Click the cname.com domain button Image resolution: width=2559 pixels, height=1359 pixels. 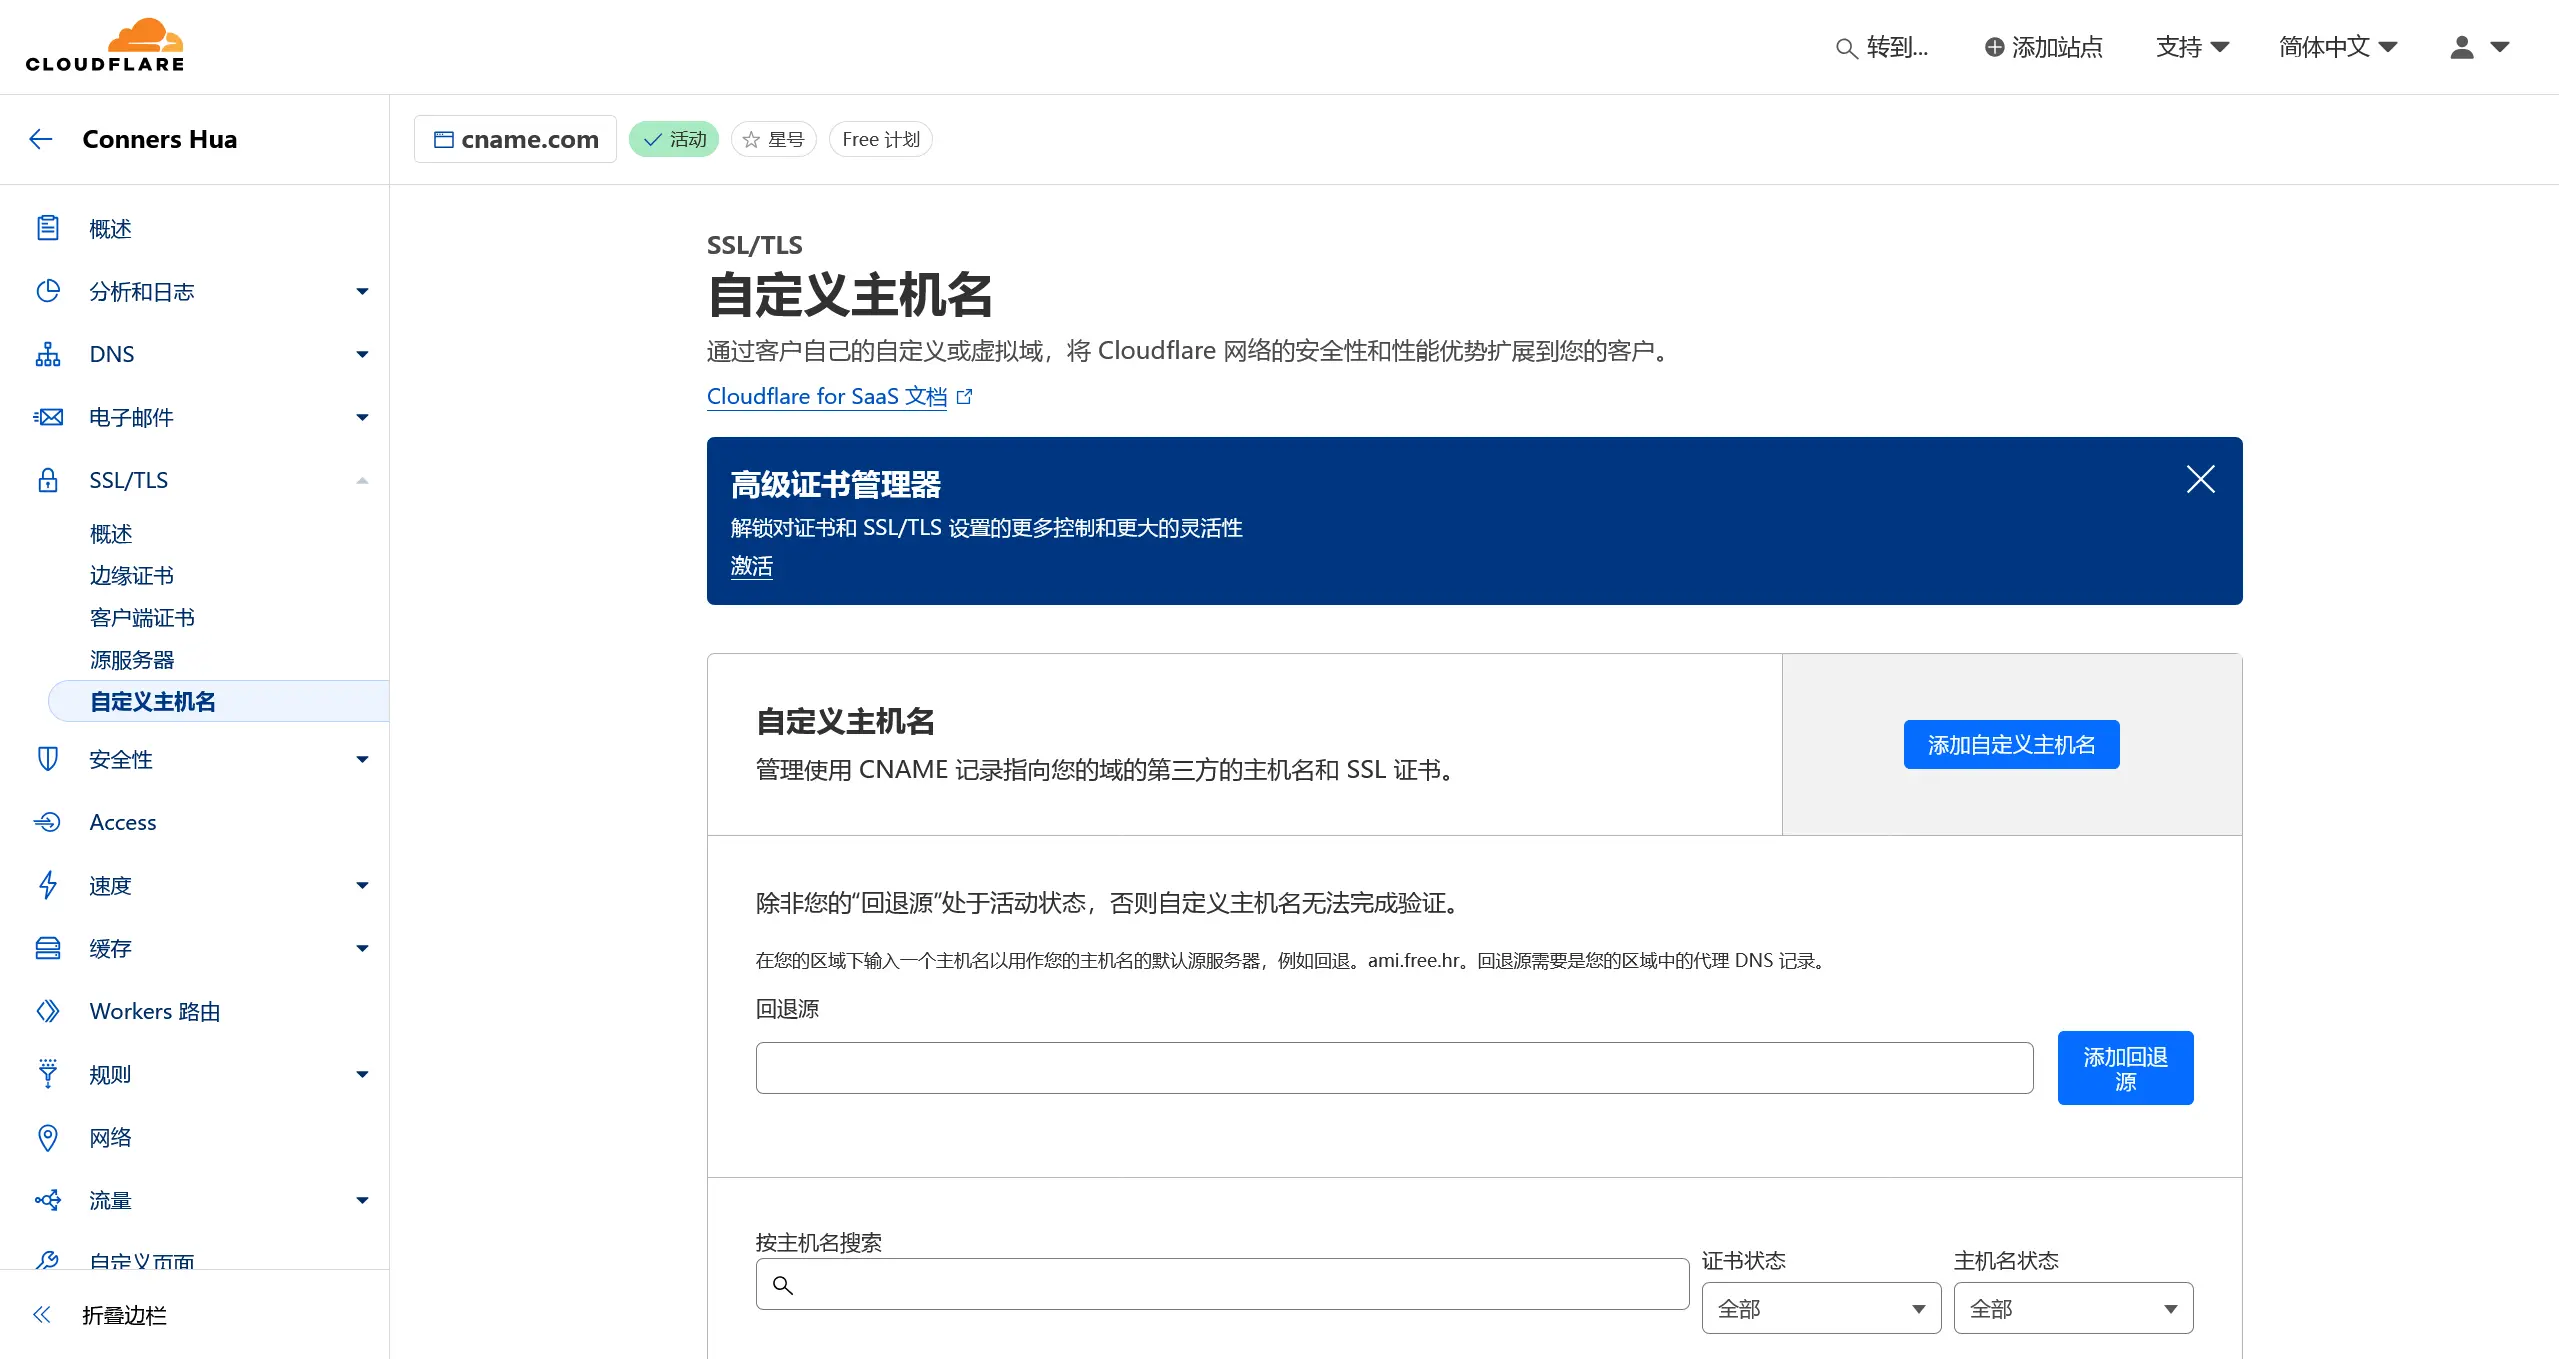(x=515, y=139)
